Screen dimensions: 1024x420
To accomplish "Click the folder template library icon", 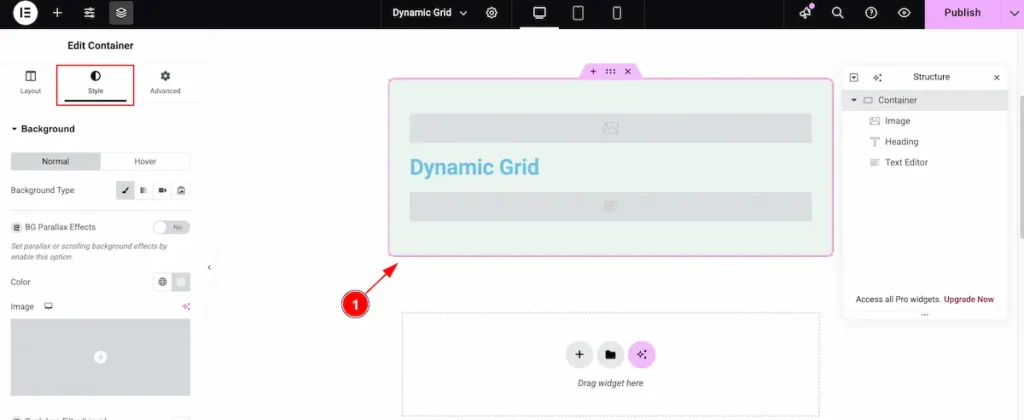I will pyautogui.click(x=611, y=354).
